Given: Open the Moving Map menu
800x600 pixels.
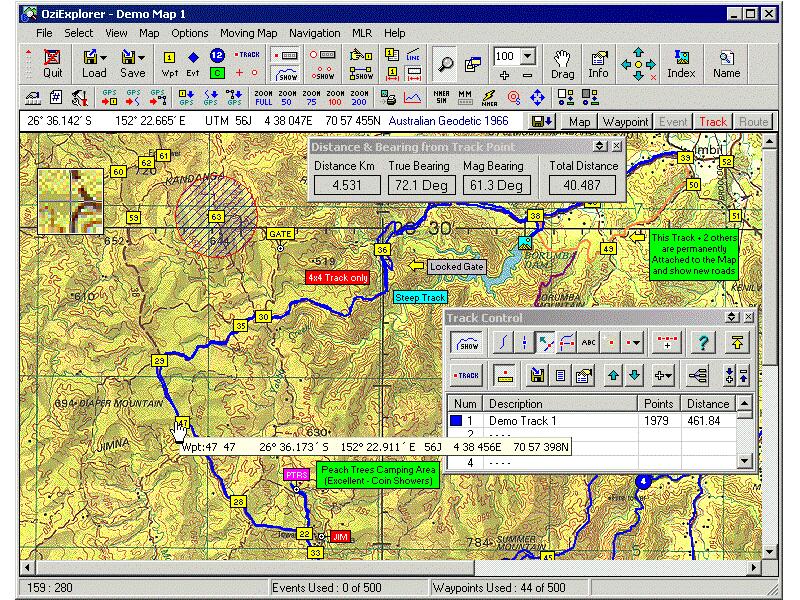Looking at the screenshot, I should coord(249,33).
